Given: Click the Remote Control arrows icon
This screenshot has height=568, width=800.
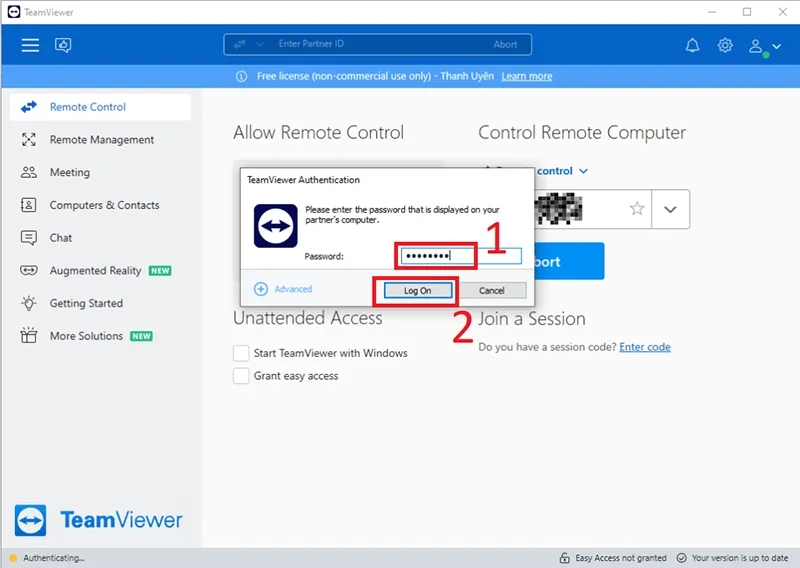Looking at the screenshot, I should point(29,107).
